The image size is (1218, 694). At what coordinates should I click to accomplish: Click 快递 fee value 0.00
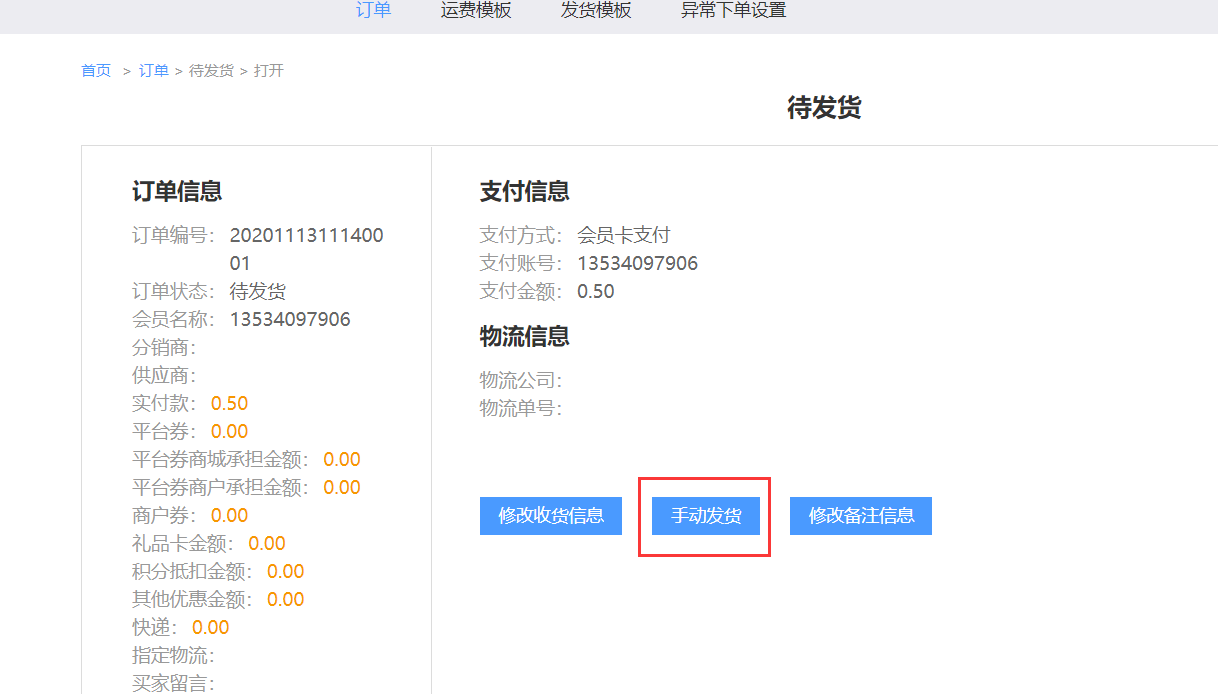coord(211,628)
